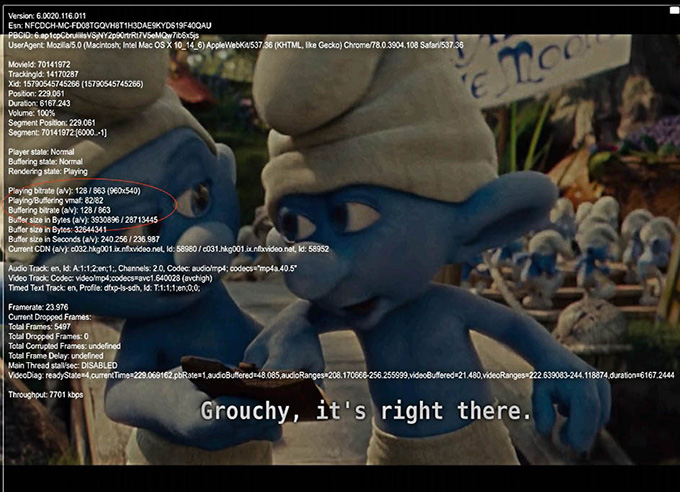Image resolution: width=680 pixels, height=492 pixels.
Task: Click the Rendering state: Playing line
Action: point(48,171)
